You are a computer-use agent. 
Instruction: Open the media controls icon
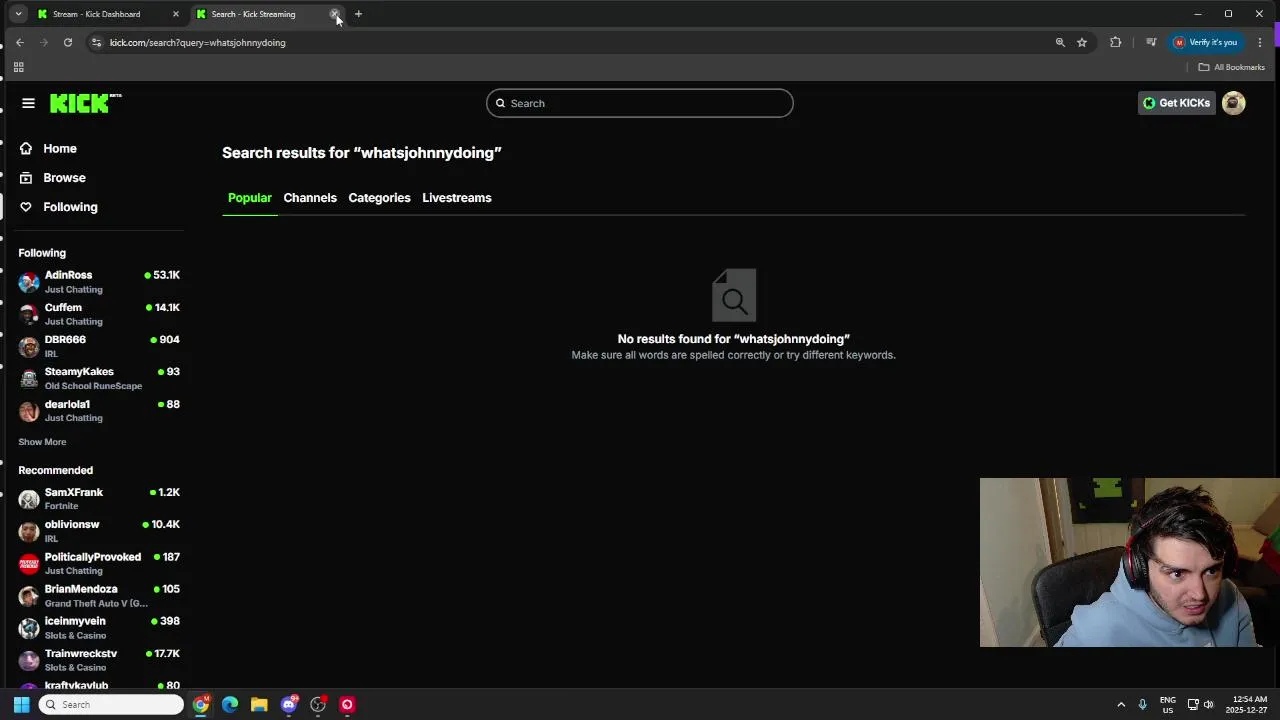[1151, 42]
